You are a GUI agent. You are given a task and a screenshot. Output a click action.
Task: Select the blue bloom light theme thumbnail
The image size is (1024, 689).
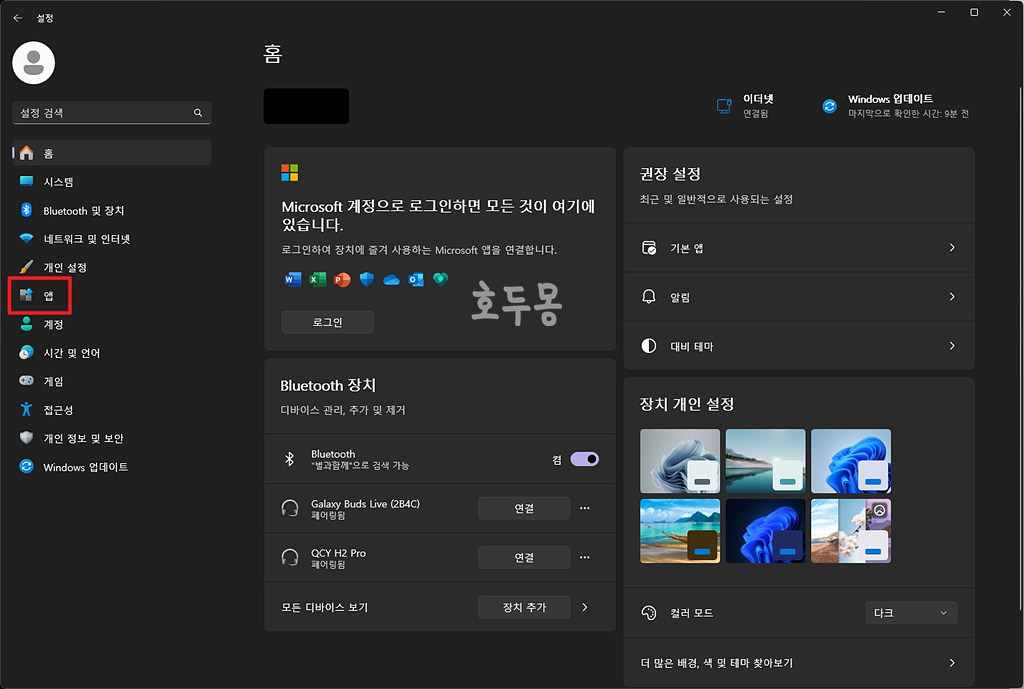click(x=850, y=461)
